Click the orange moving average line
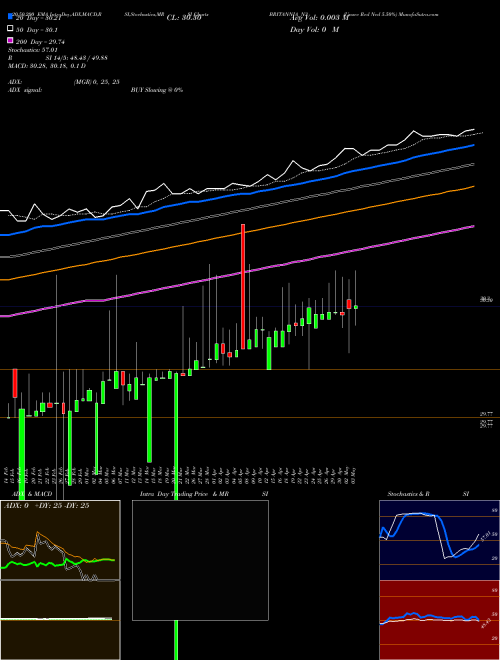This screenshot has width=500, height=660. [x=236, y=236]
